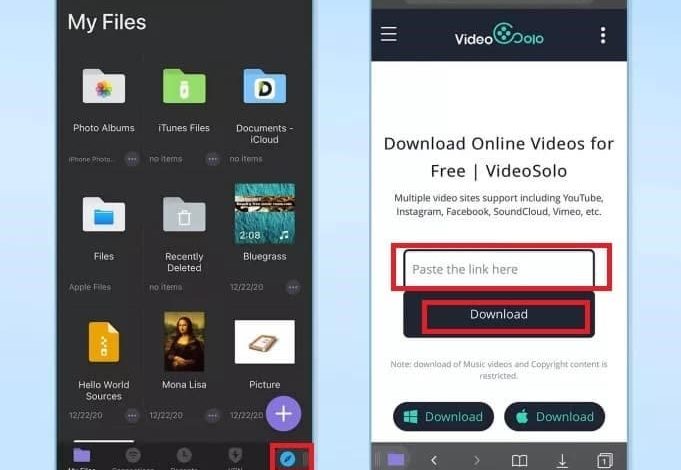This screenshot has height=470, width=681.
Task: Open more options for Hello World Sources
Action: (x=132, y=416)
